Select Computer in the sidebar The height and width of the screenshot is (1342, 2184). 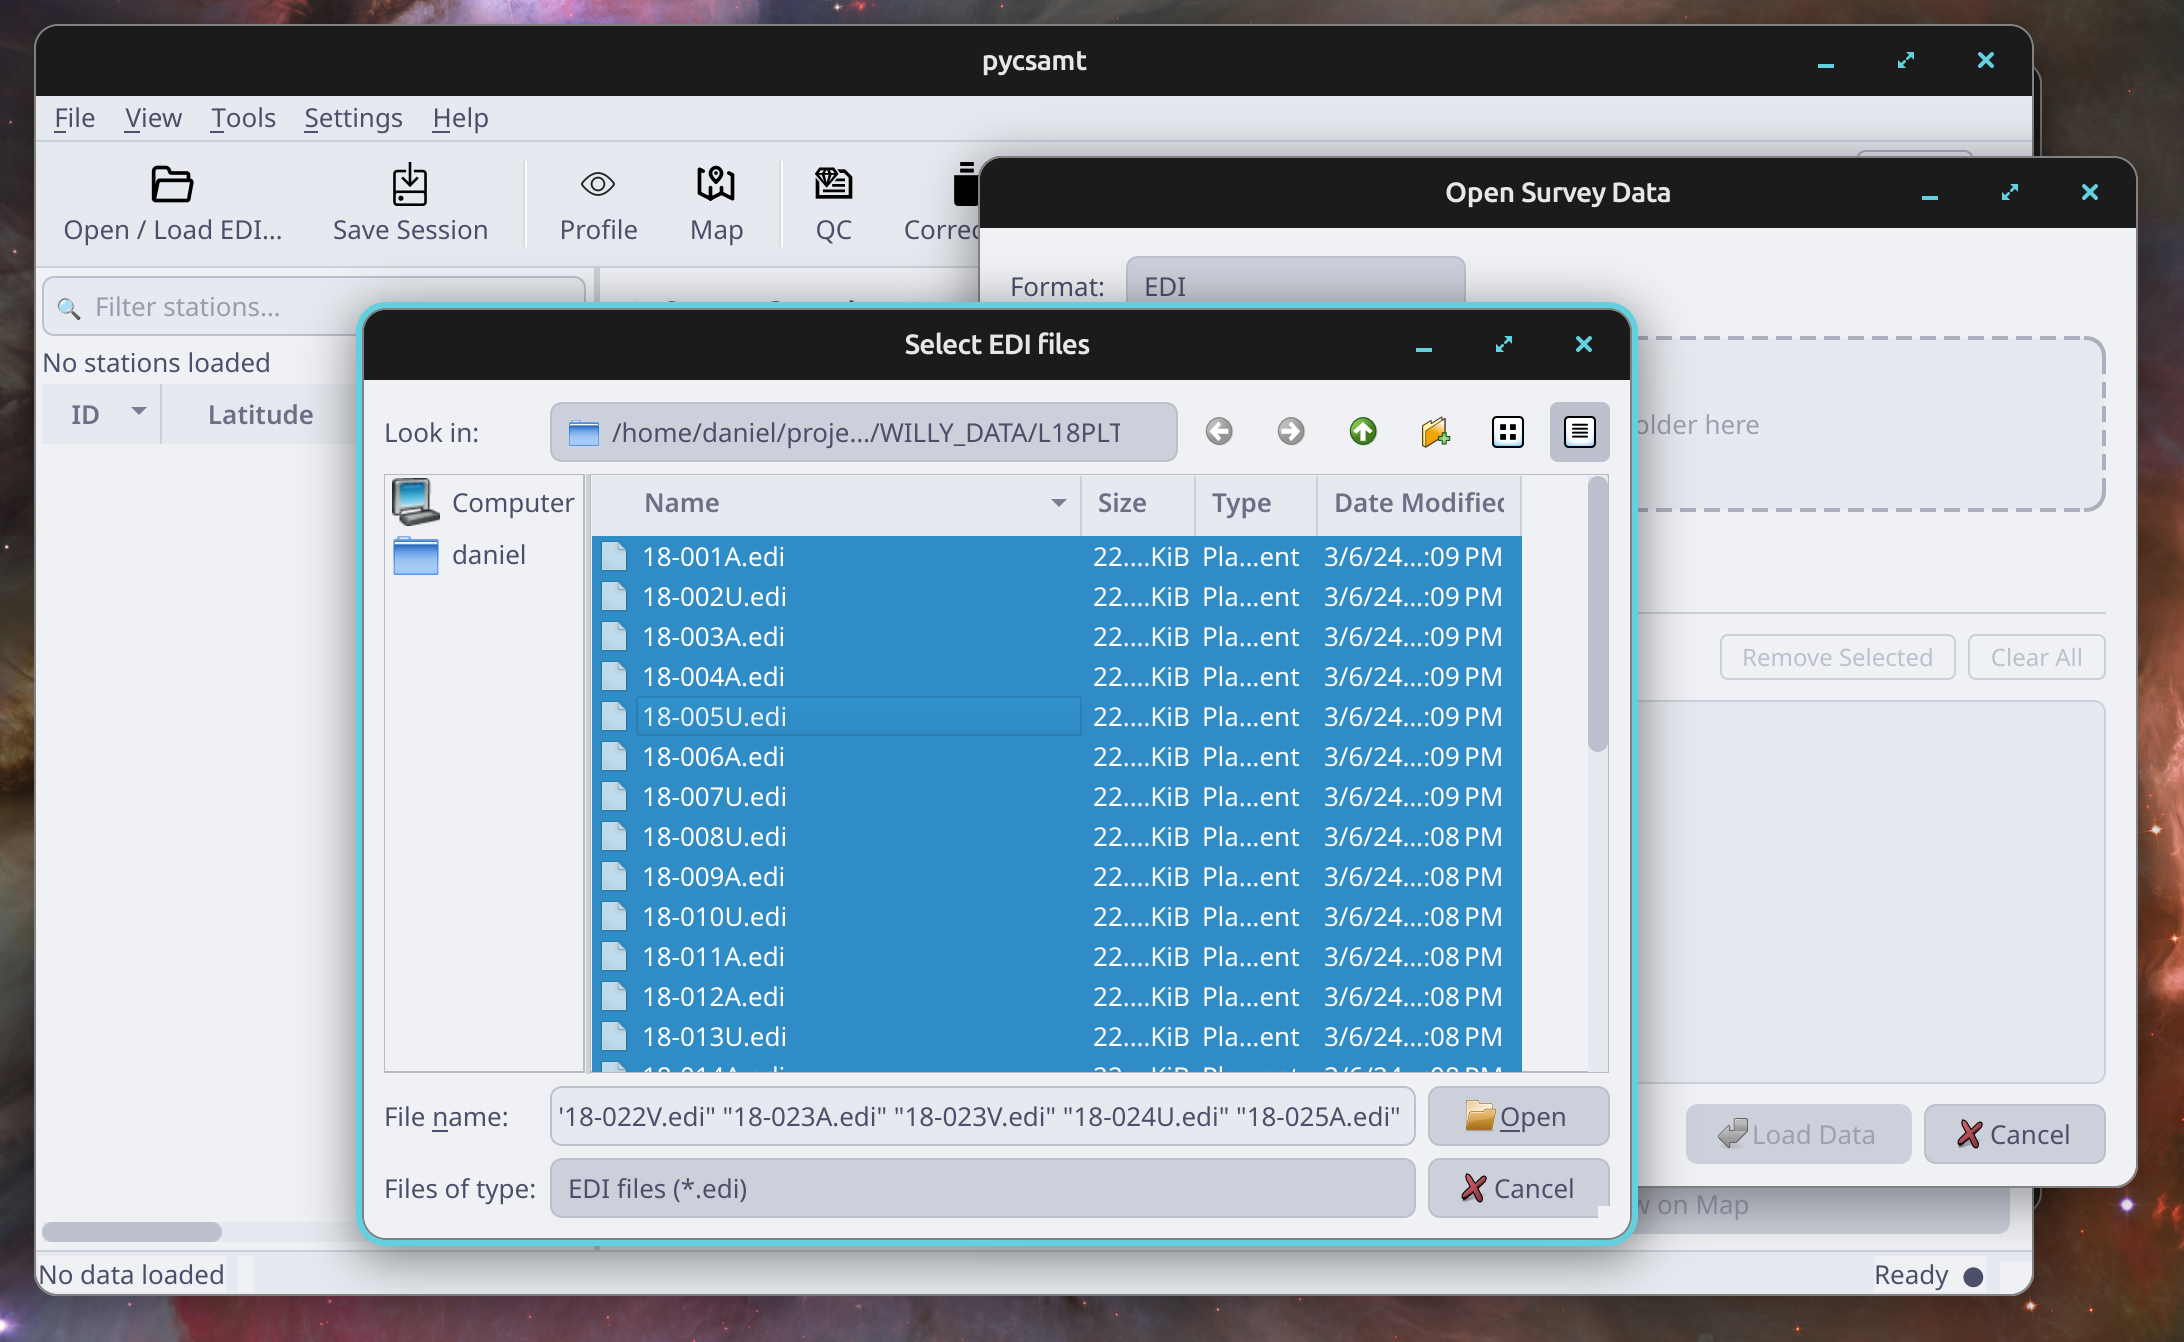click(484, 502)
